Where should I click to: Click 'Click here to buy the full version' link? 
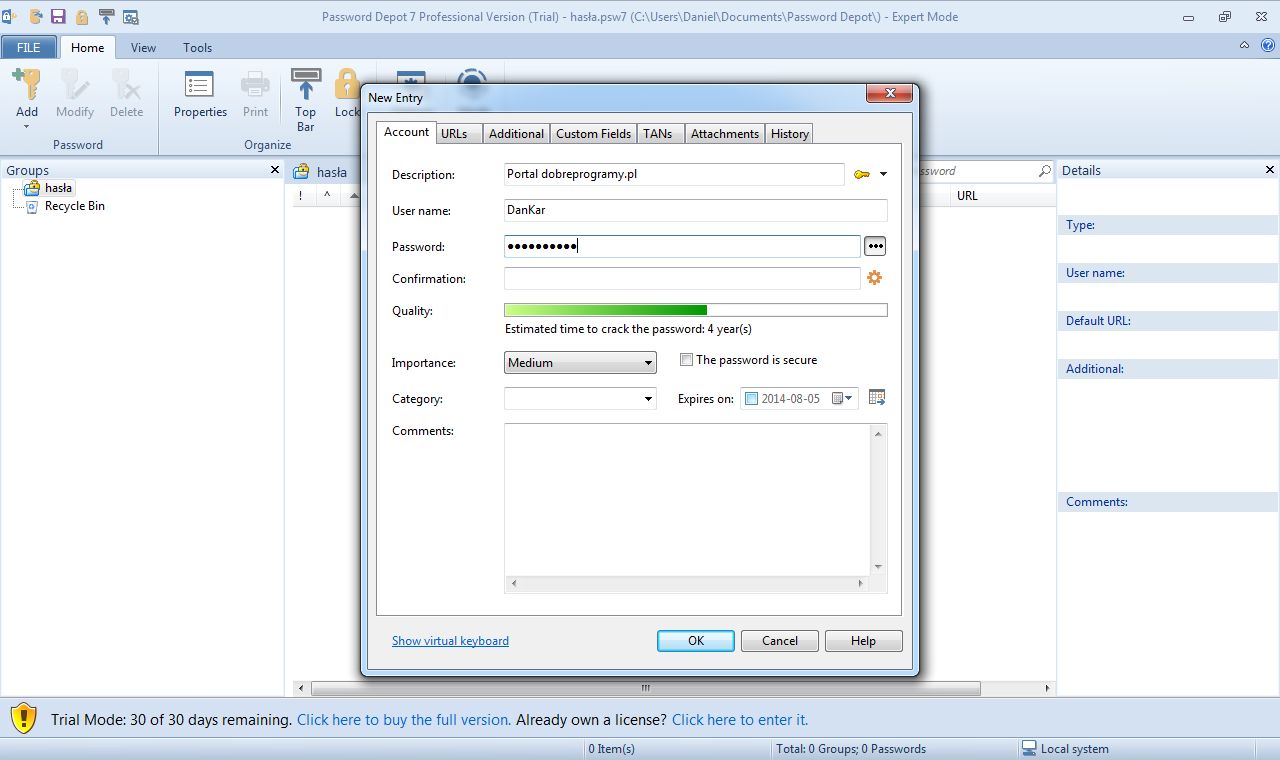coord(404,719)
